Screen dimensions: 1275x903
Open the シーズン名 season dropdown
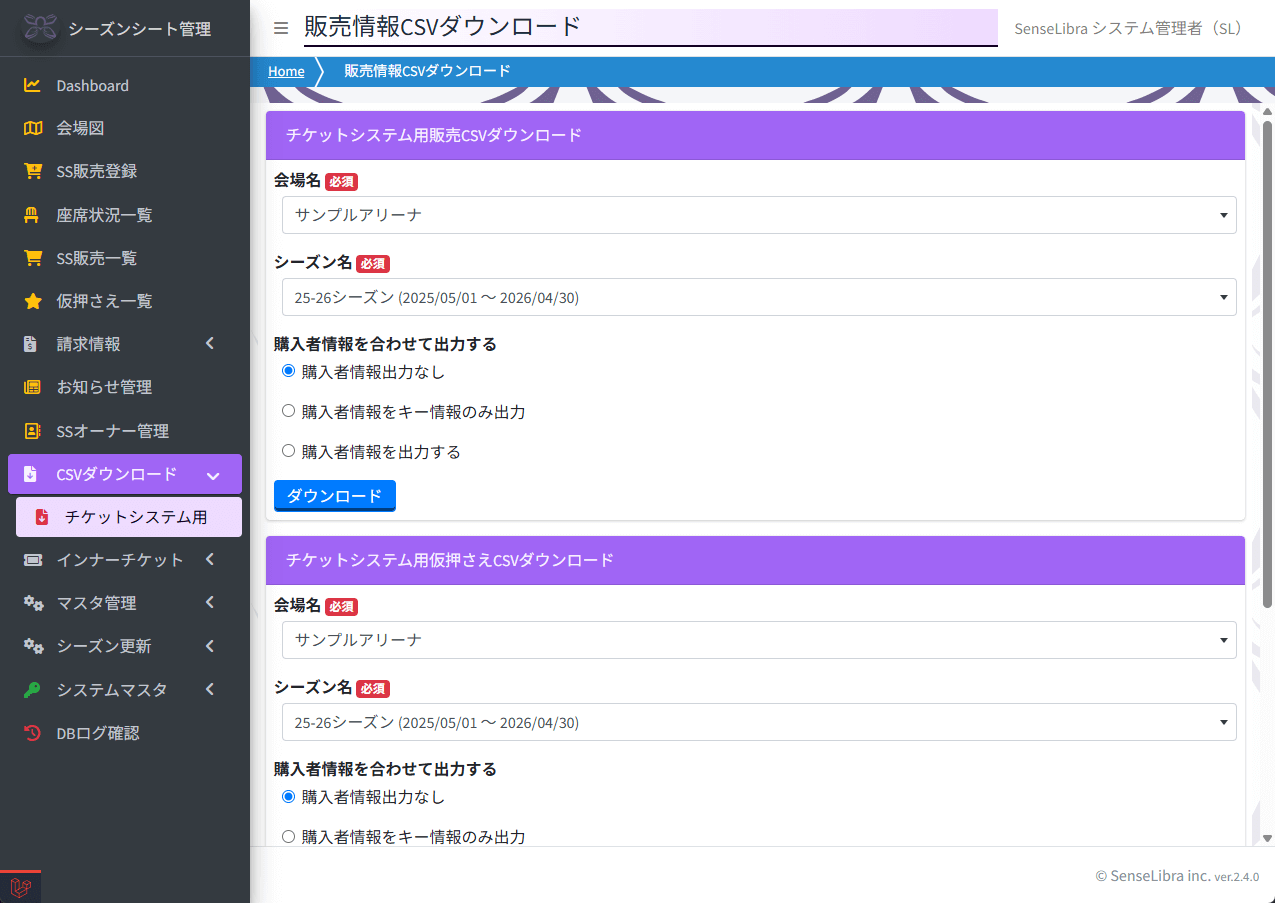(758, 296)
